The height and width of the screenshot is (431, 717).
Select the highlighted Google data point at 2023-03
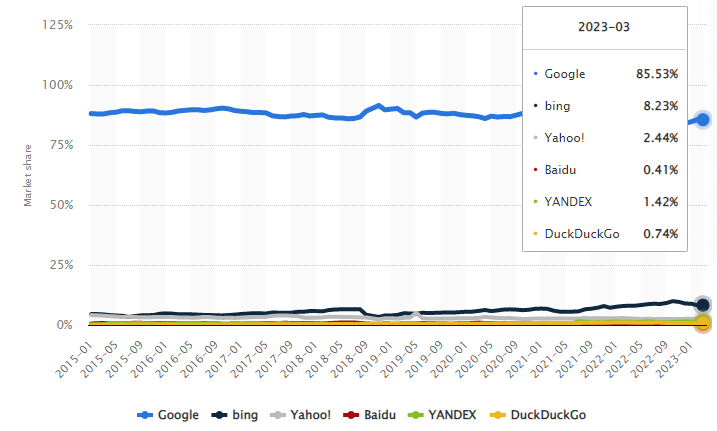pos(703,120)
